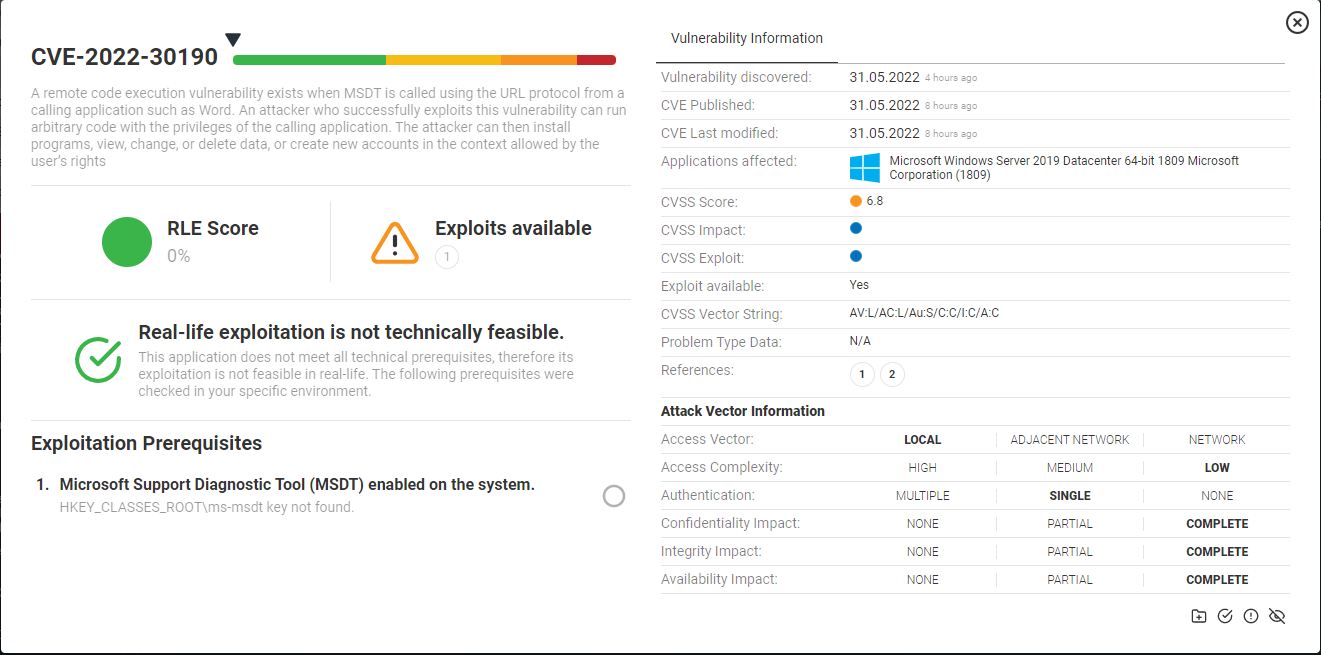
Task: Click the green RLE Score circle
Action: tap(127, 242)
